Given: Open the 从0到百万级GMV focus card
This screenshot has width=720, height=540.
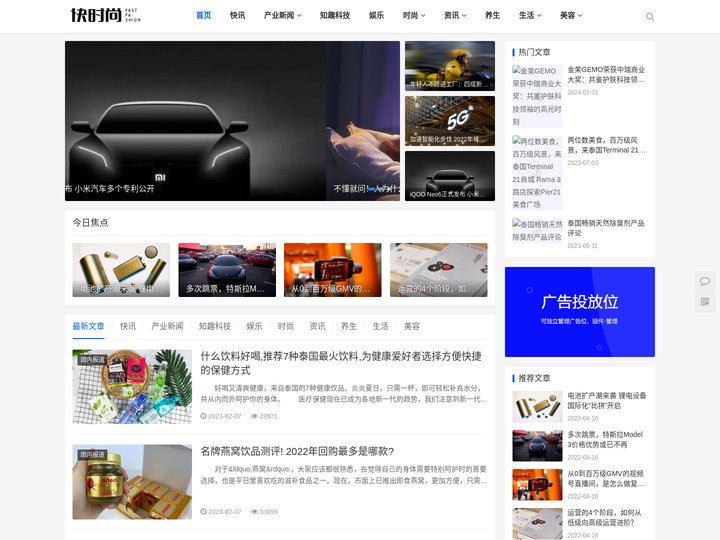Looking at the screenshot, I should 333,270.
